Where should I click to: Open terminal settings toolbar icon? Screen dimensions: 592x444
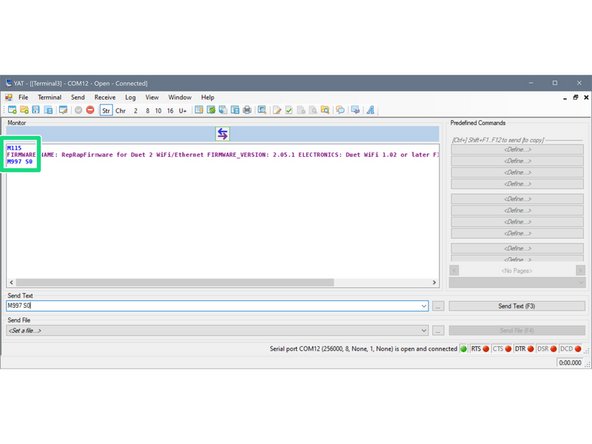pyautogui.click(x=63, y=110)
